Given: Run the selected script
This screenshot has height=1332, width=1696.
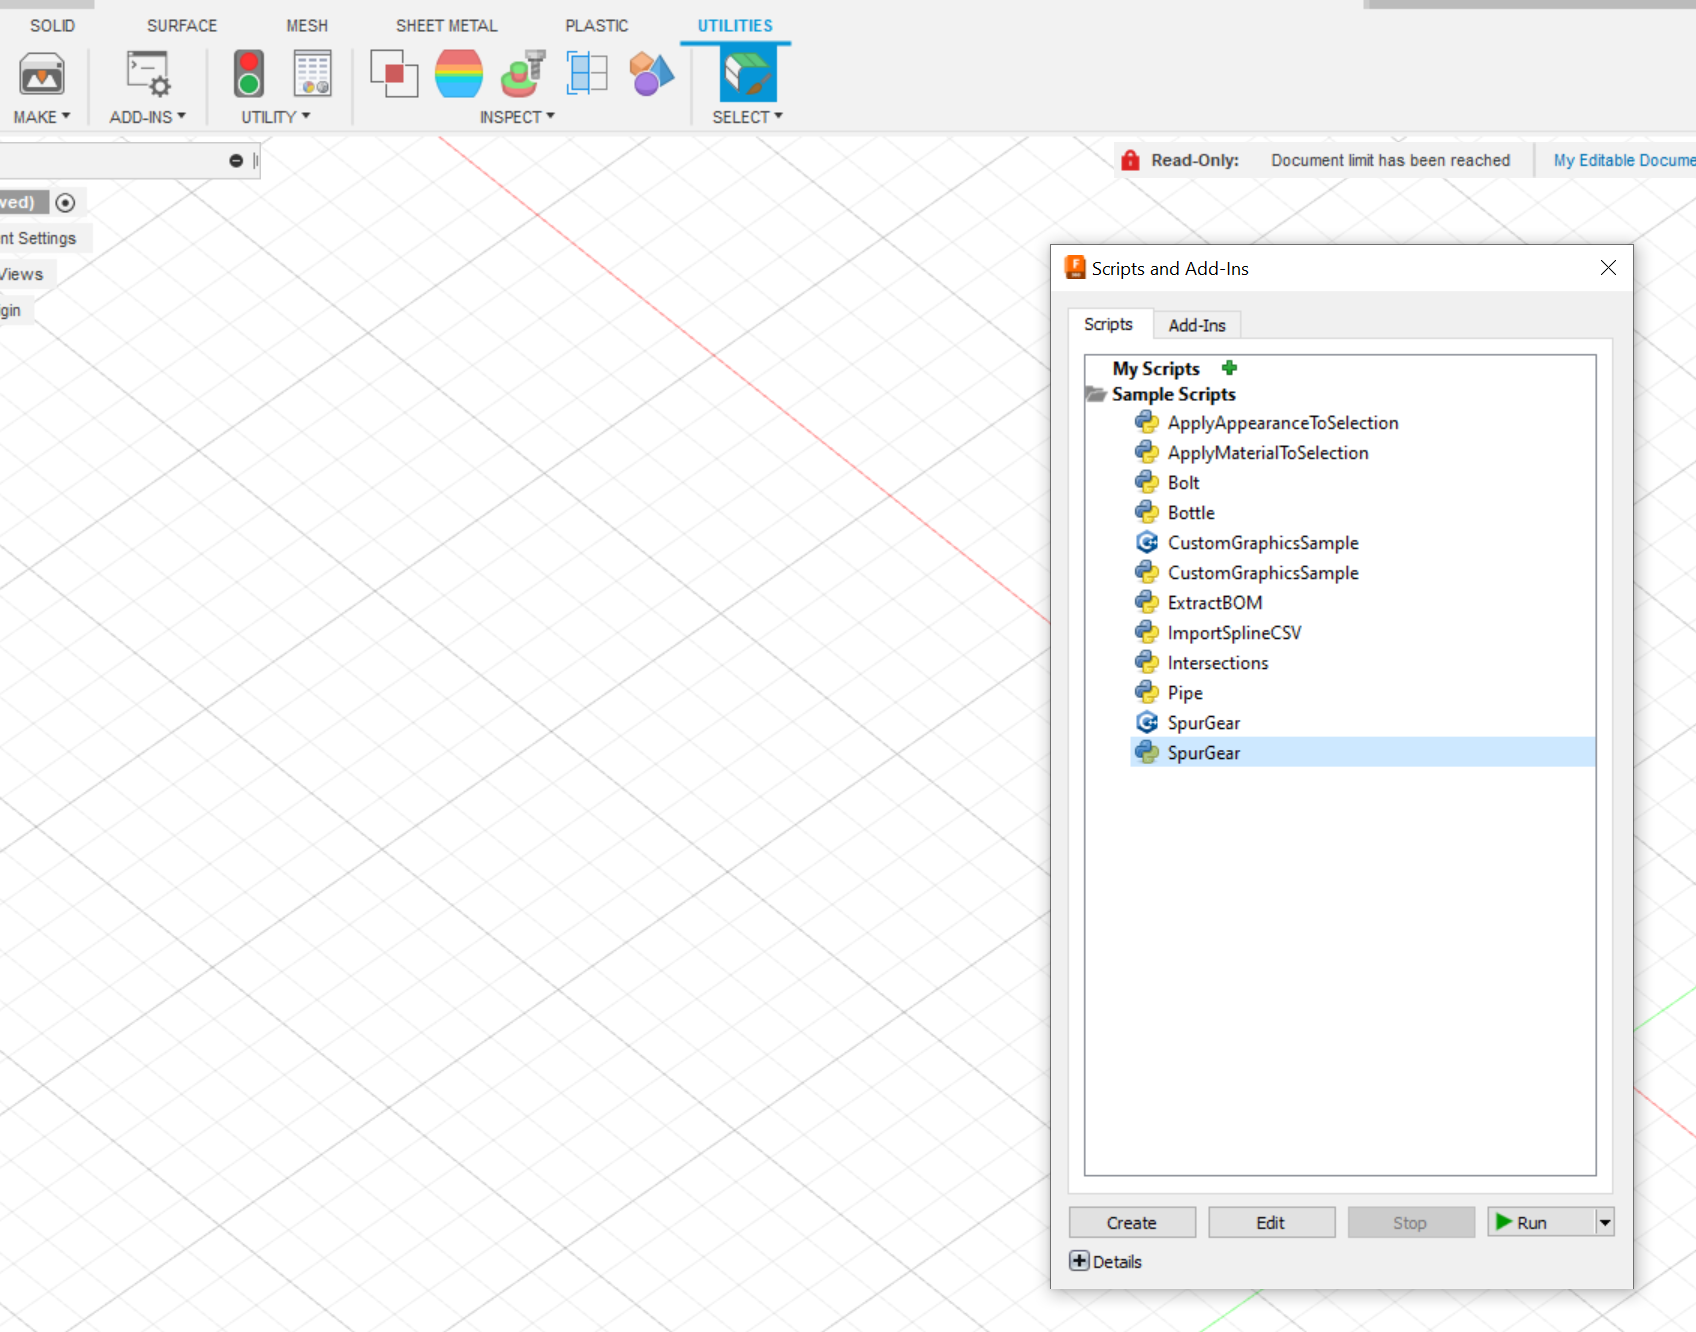Looking at the screenshot, I should pyautogui.click(x=1541, y=1222).
